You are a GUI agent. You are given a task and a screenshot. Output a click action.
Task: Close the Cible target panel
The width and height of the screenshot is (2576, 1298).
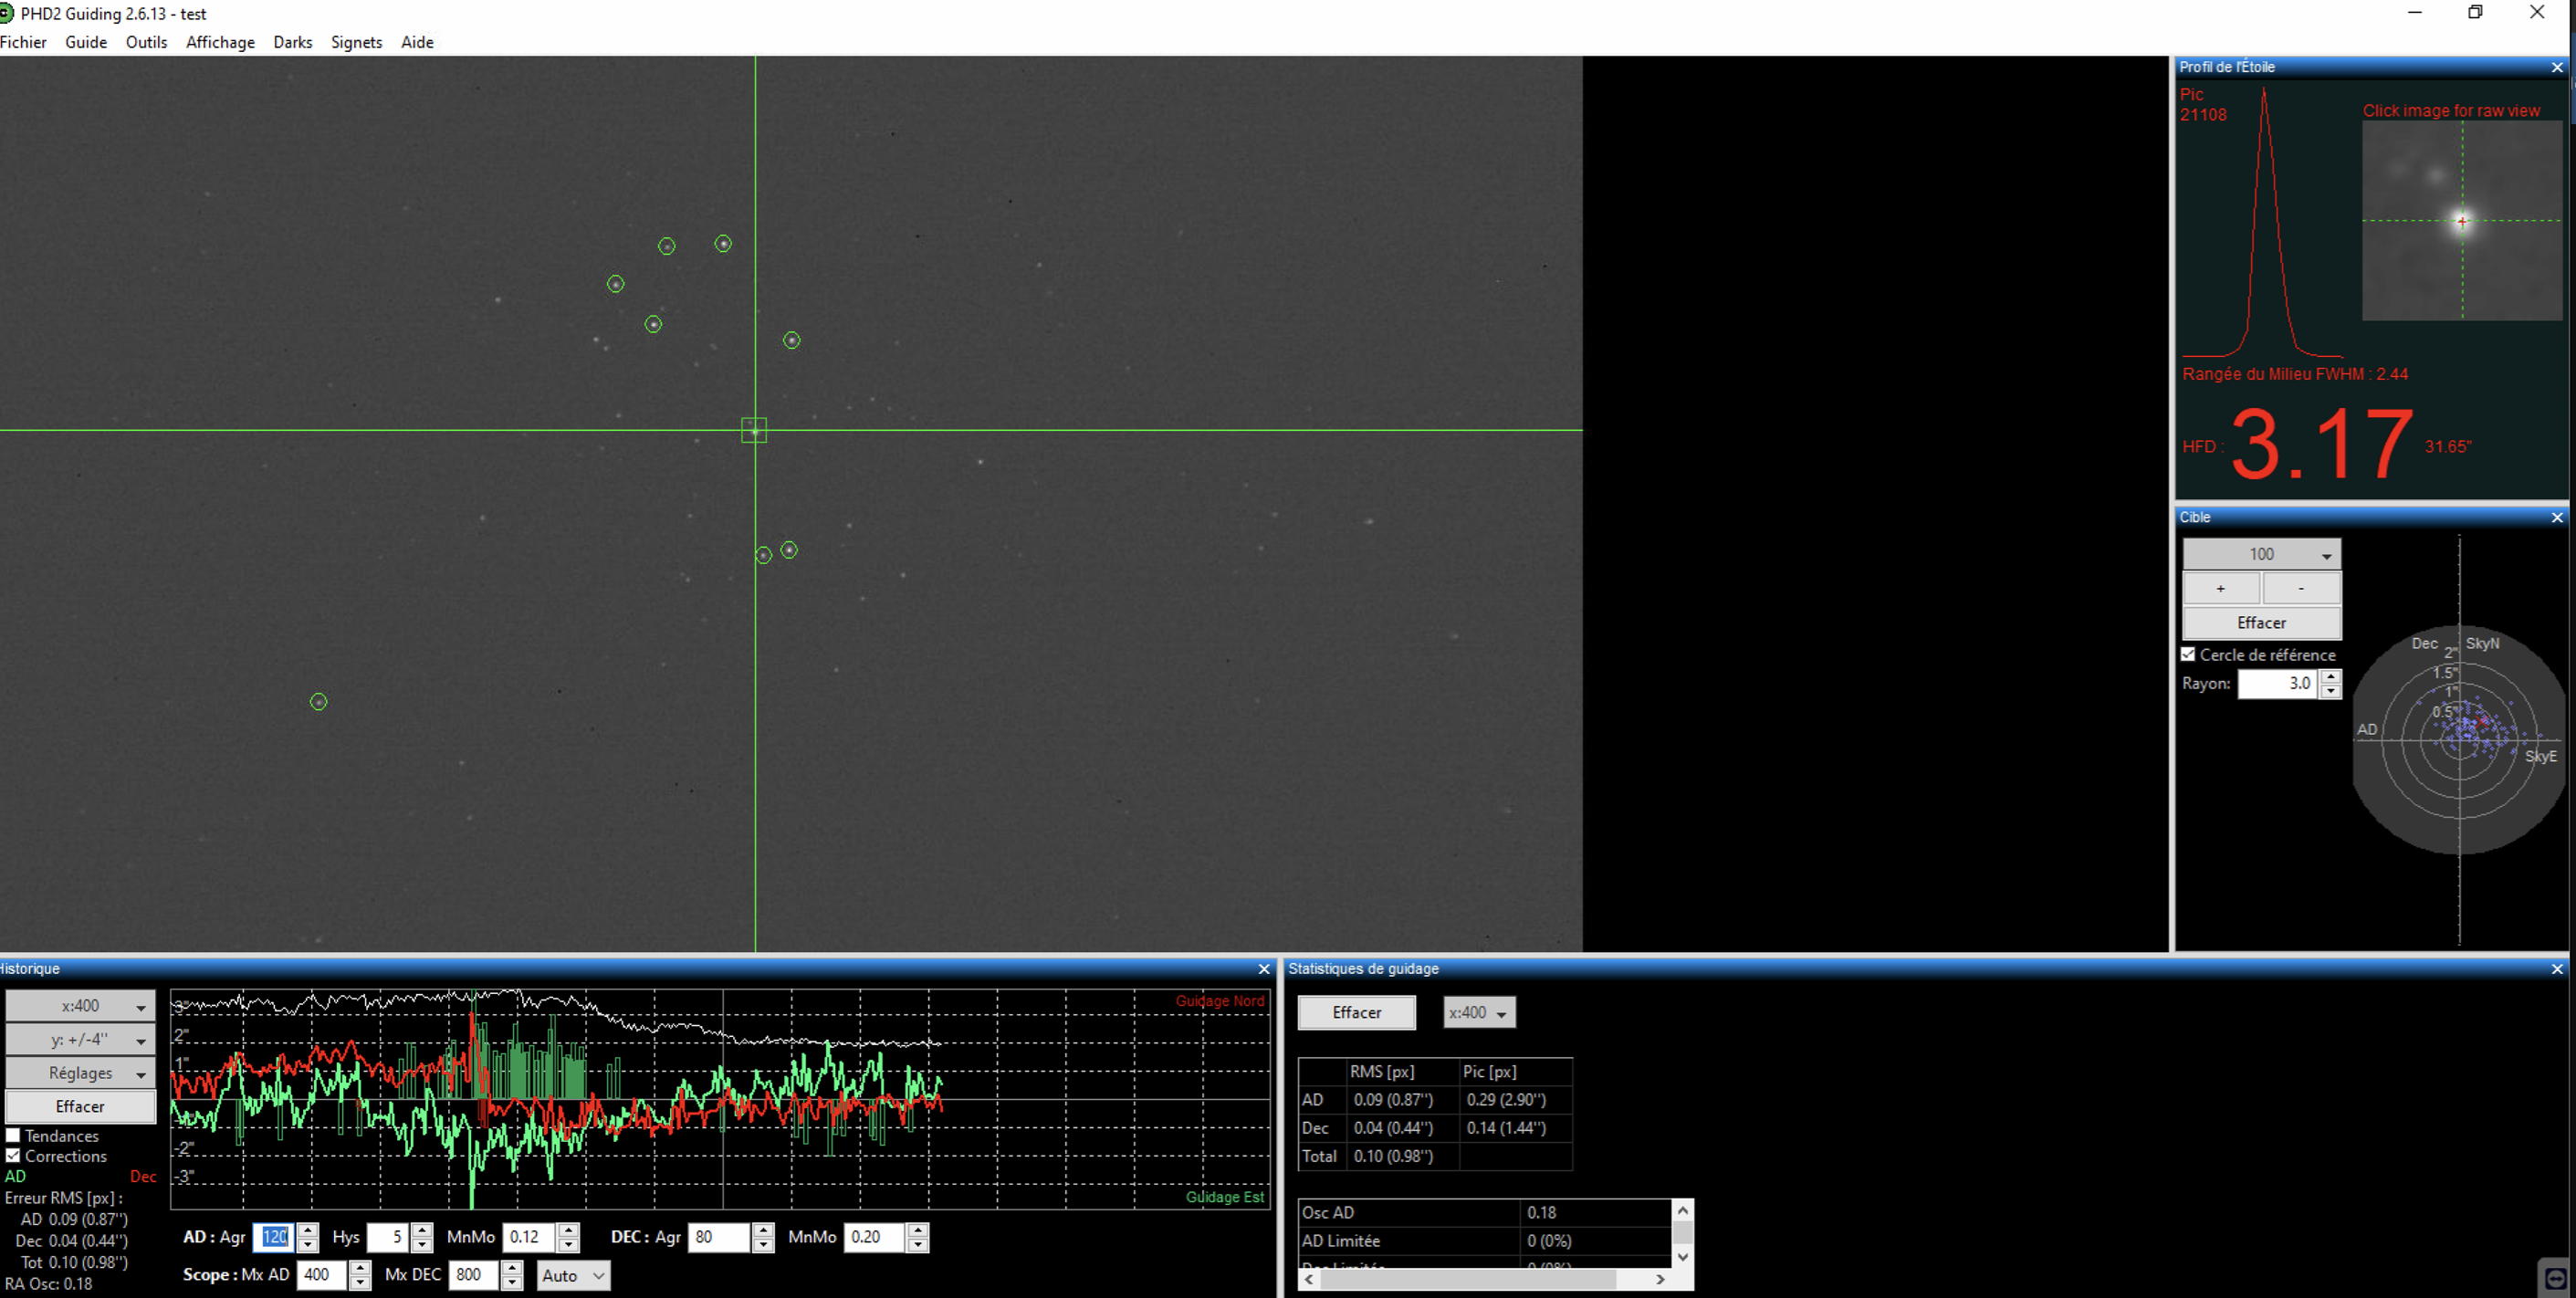point(2557,517)
